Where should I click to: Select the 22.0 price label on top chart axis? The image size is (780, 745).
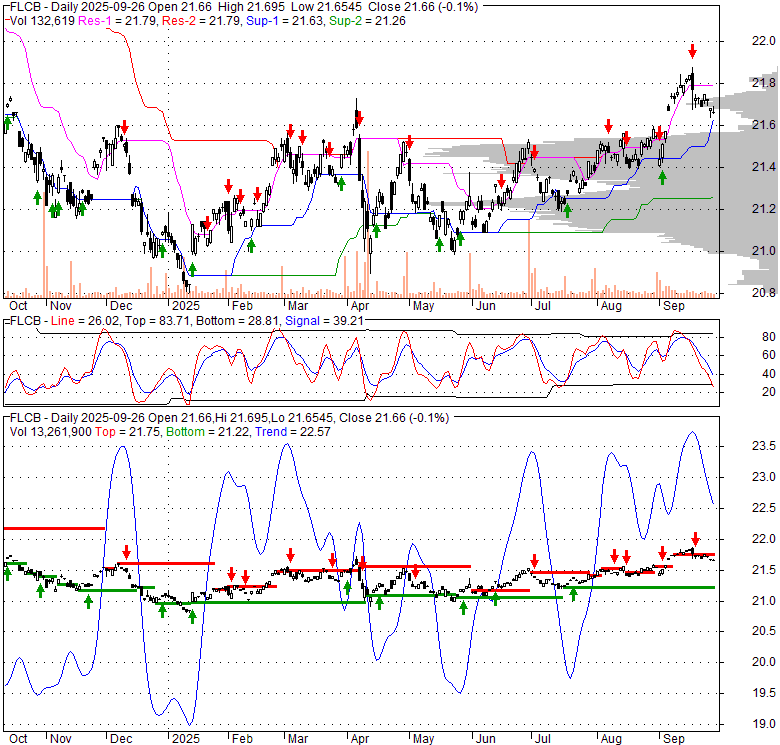(x=763, y=41)
